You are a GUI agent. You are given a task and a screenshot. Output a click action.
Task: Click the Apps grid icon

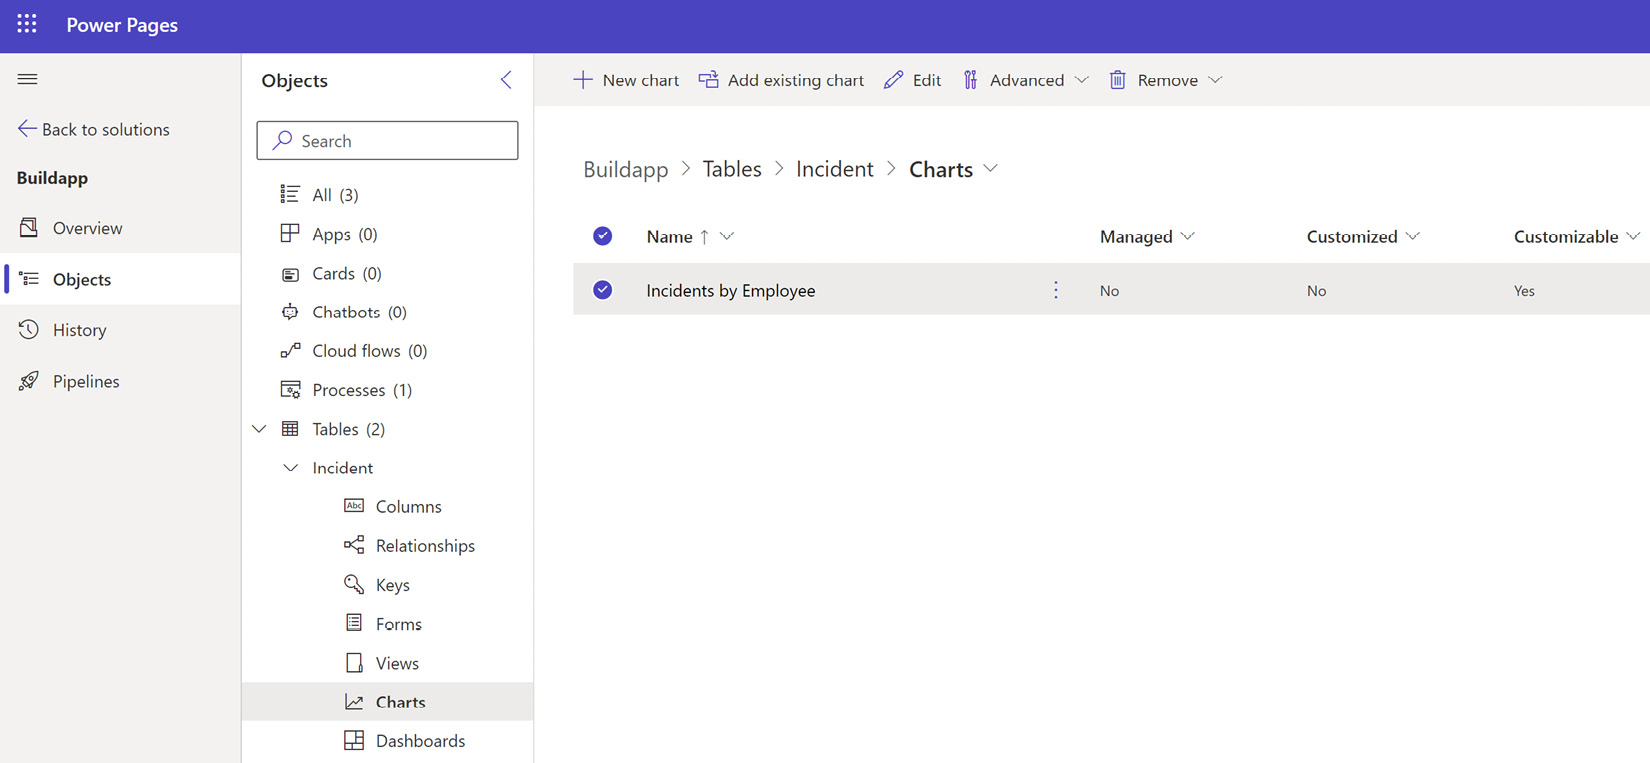[x=290, y=233]
